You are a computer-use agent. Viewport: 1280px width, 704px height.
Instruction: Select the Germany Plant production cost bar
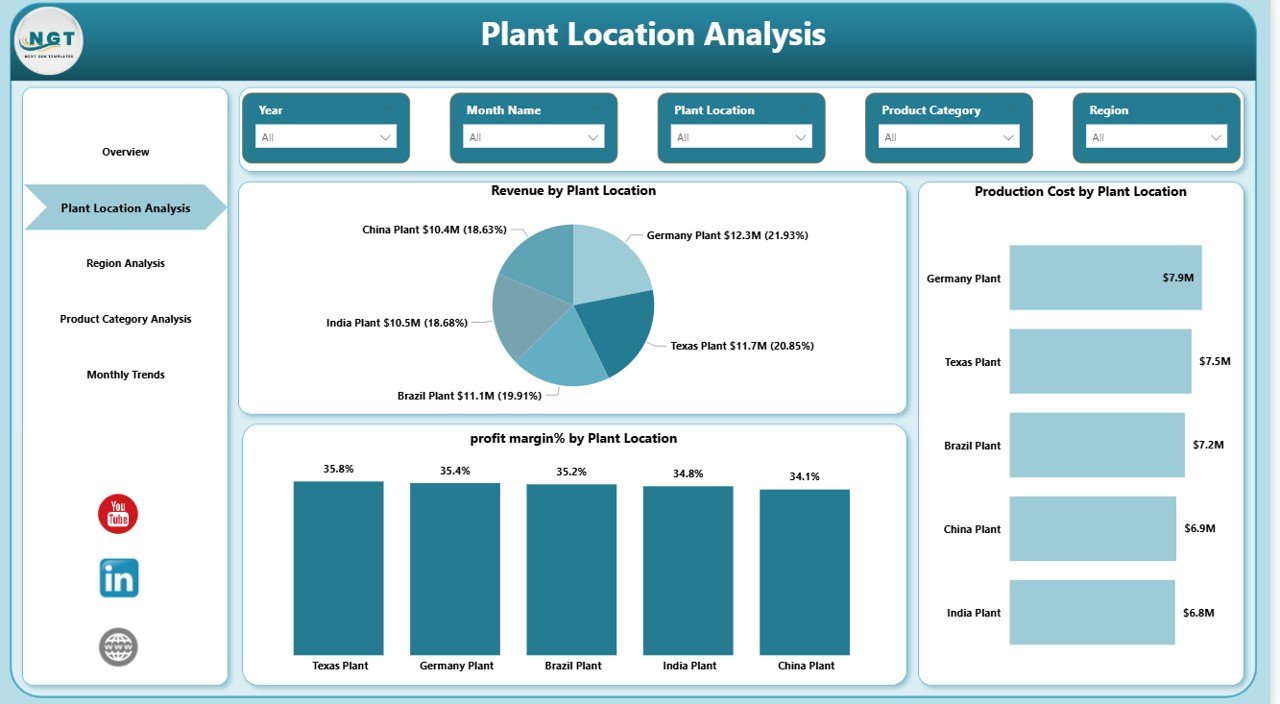pos(1105,278)
